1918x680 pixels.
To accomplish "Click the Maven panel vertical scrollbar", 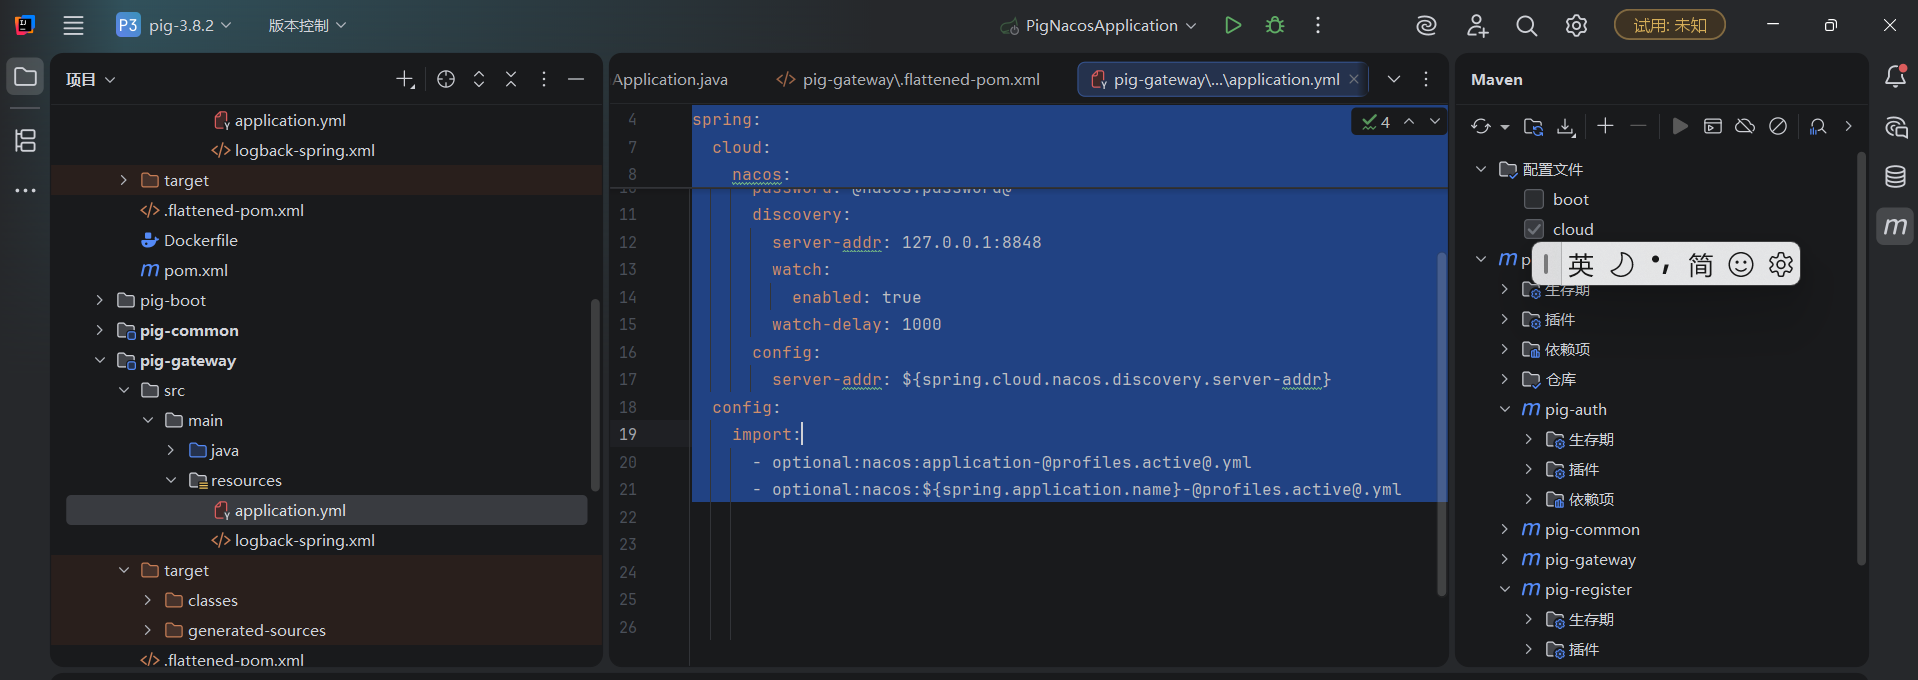I will 1860,359.
